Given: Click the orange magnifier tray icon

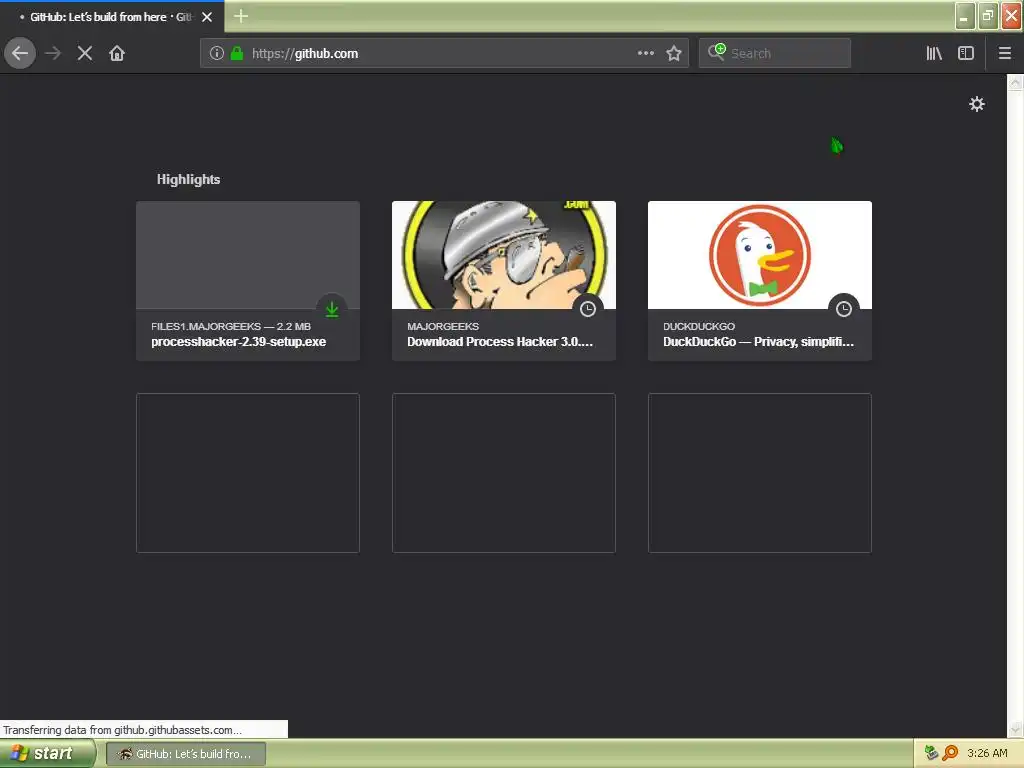Looking at the screenshot, I should pos(950,753).
